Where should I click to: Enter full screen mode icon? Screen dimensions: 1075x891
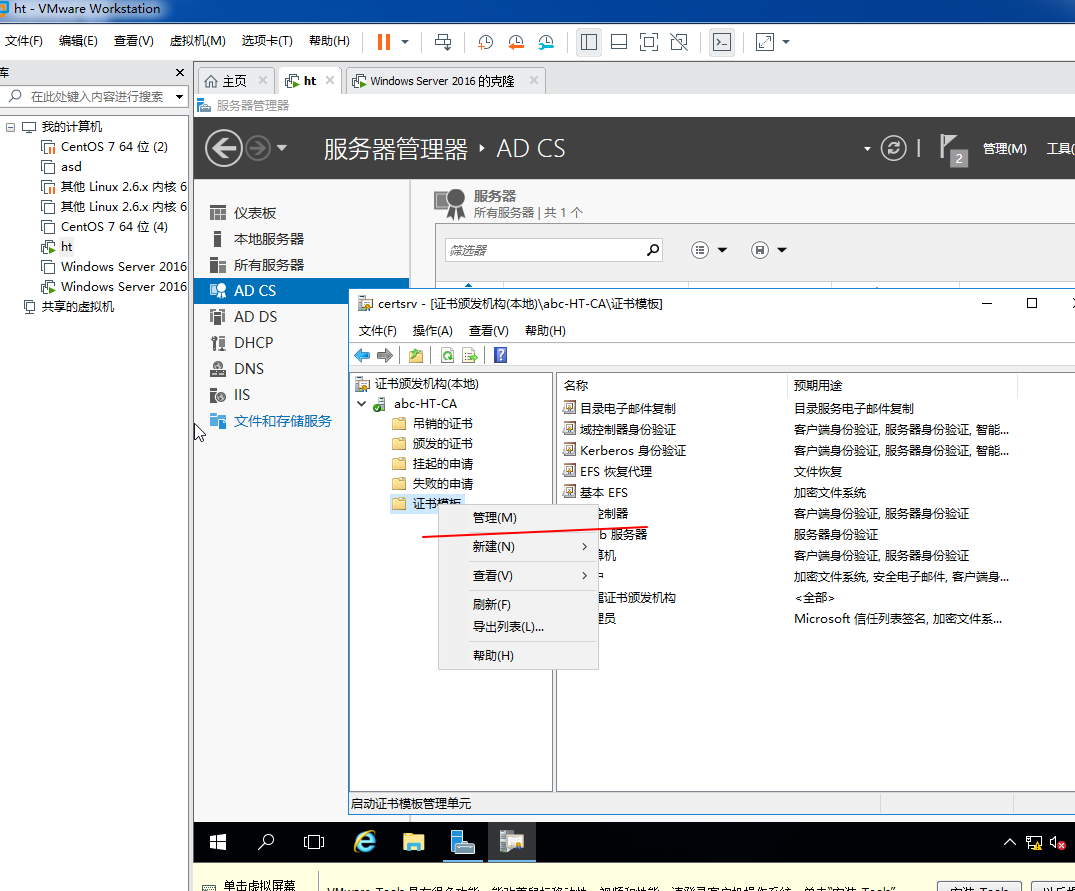649,42
